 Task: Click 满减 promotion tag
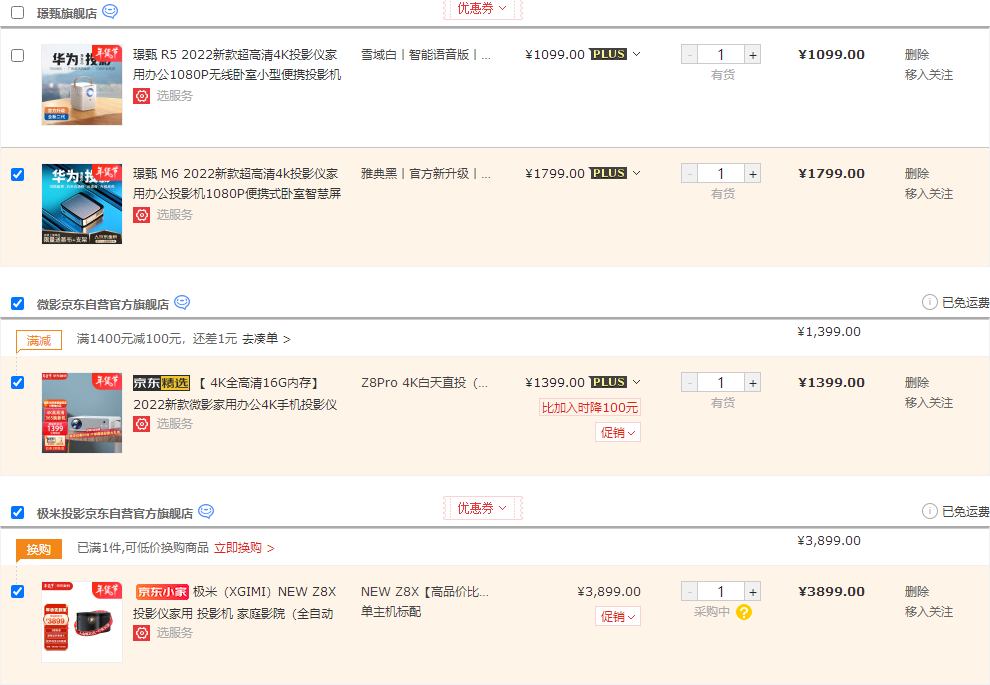39,341
